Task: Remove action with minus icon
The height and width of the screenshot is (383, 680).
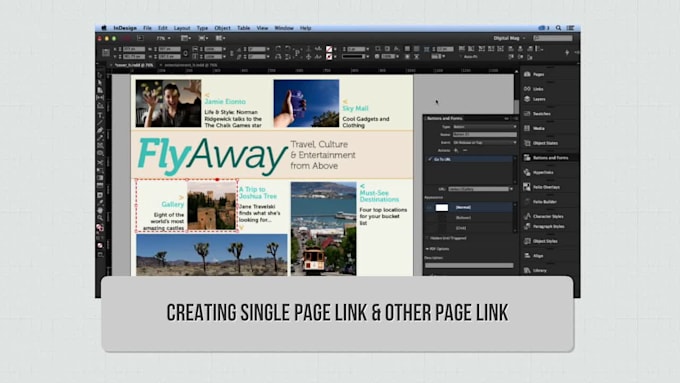Action: tap(465, 151)
